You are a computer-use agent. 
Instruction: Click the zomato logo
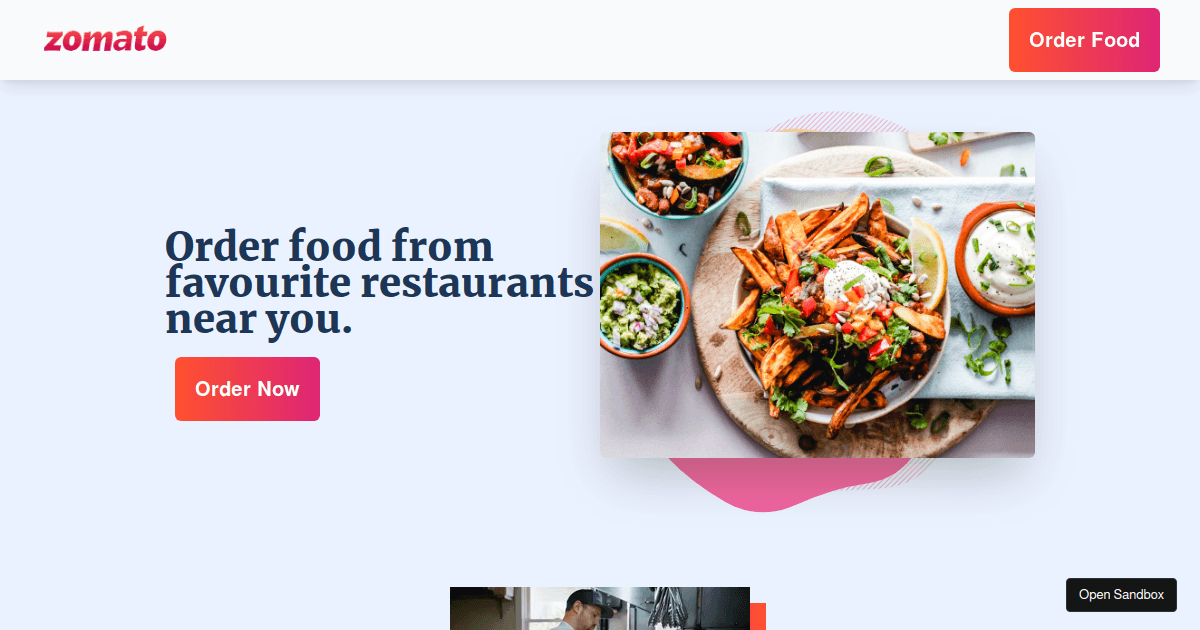tap(105, 40)
